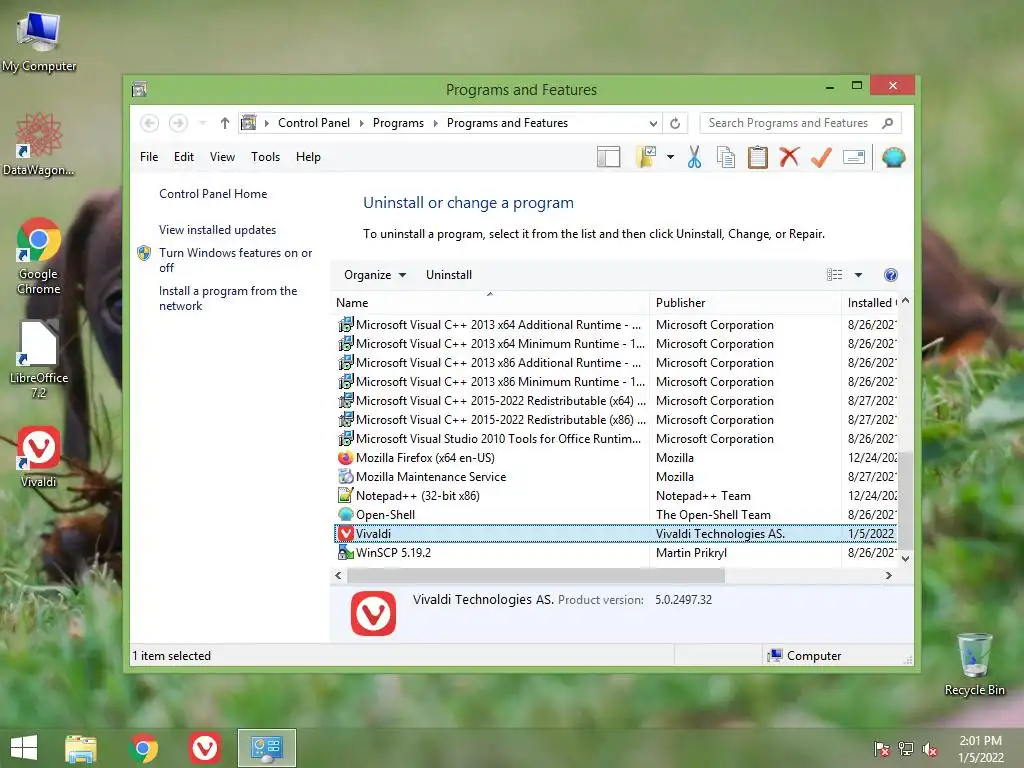
Task: Click the orange checkmark Properties icon
Action: point(821,157)
